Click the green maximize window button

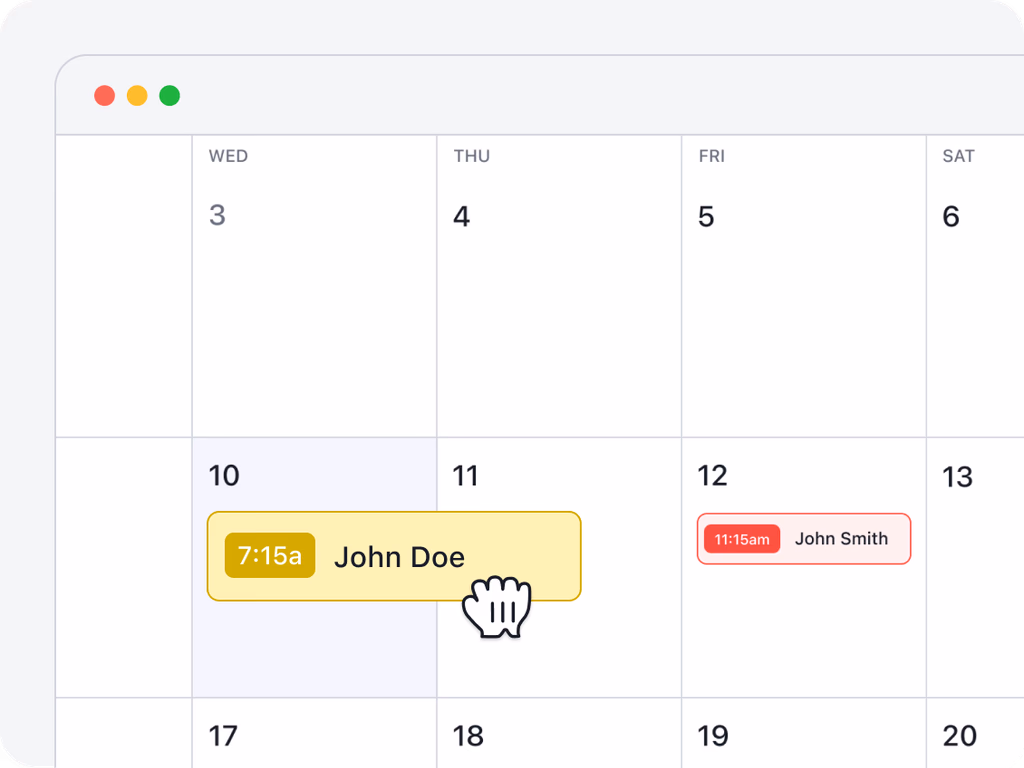click(x=170, y=96)
